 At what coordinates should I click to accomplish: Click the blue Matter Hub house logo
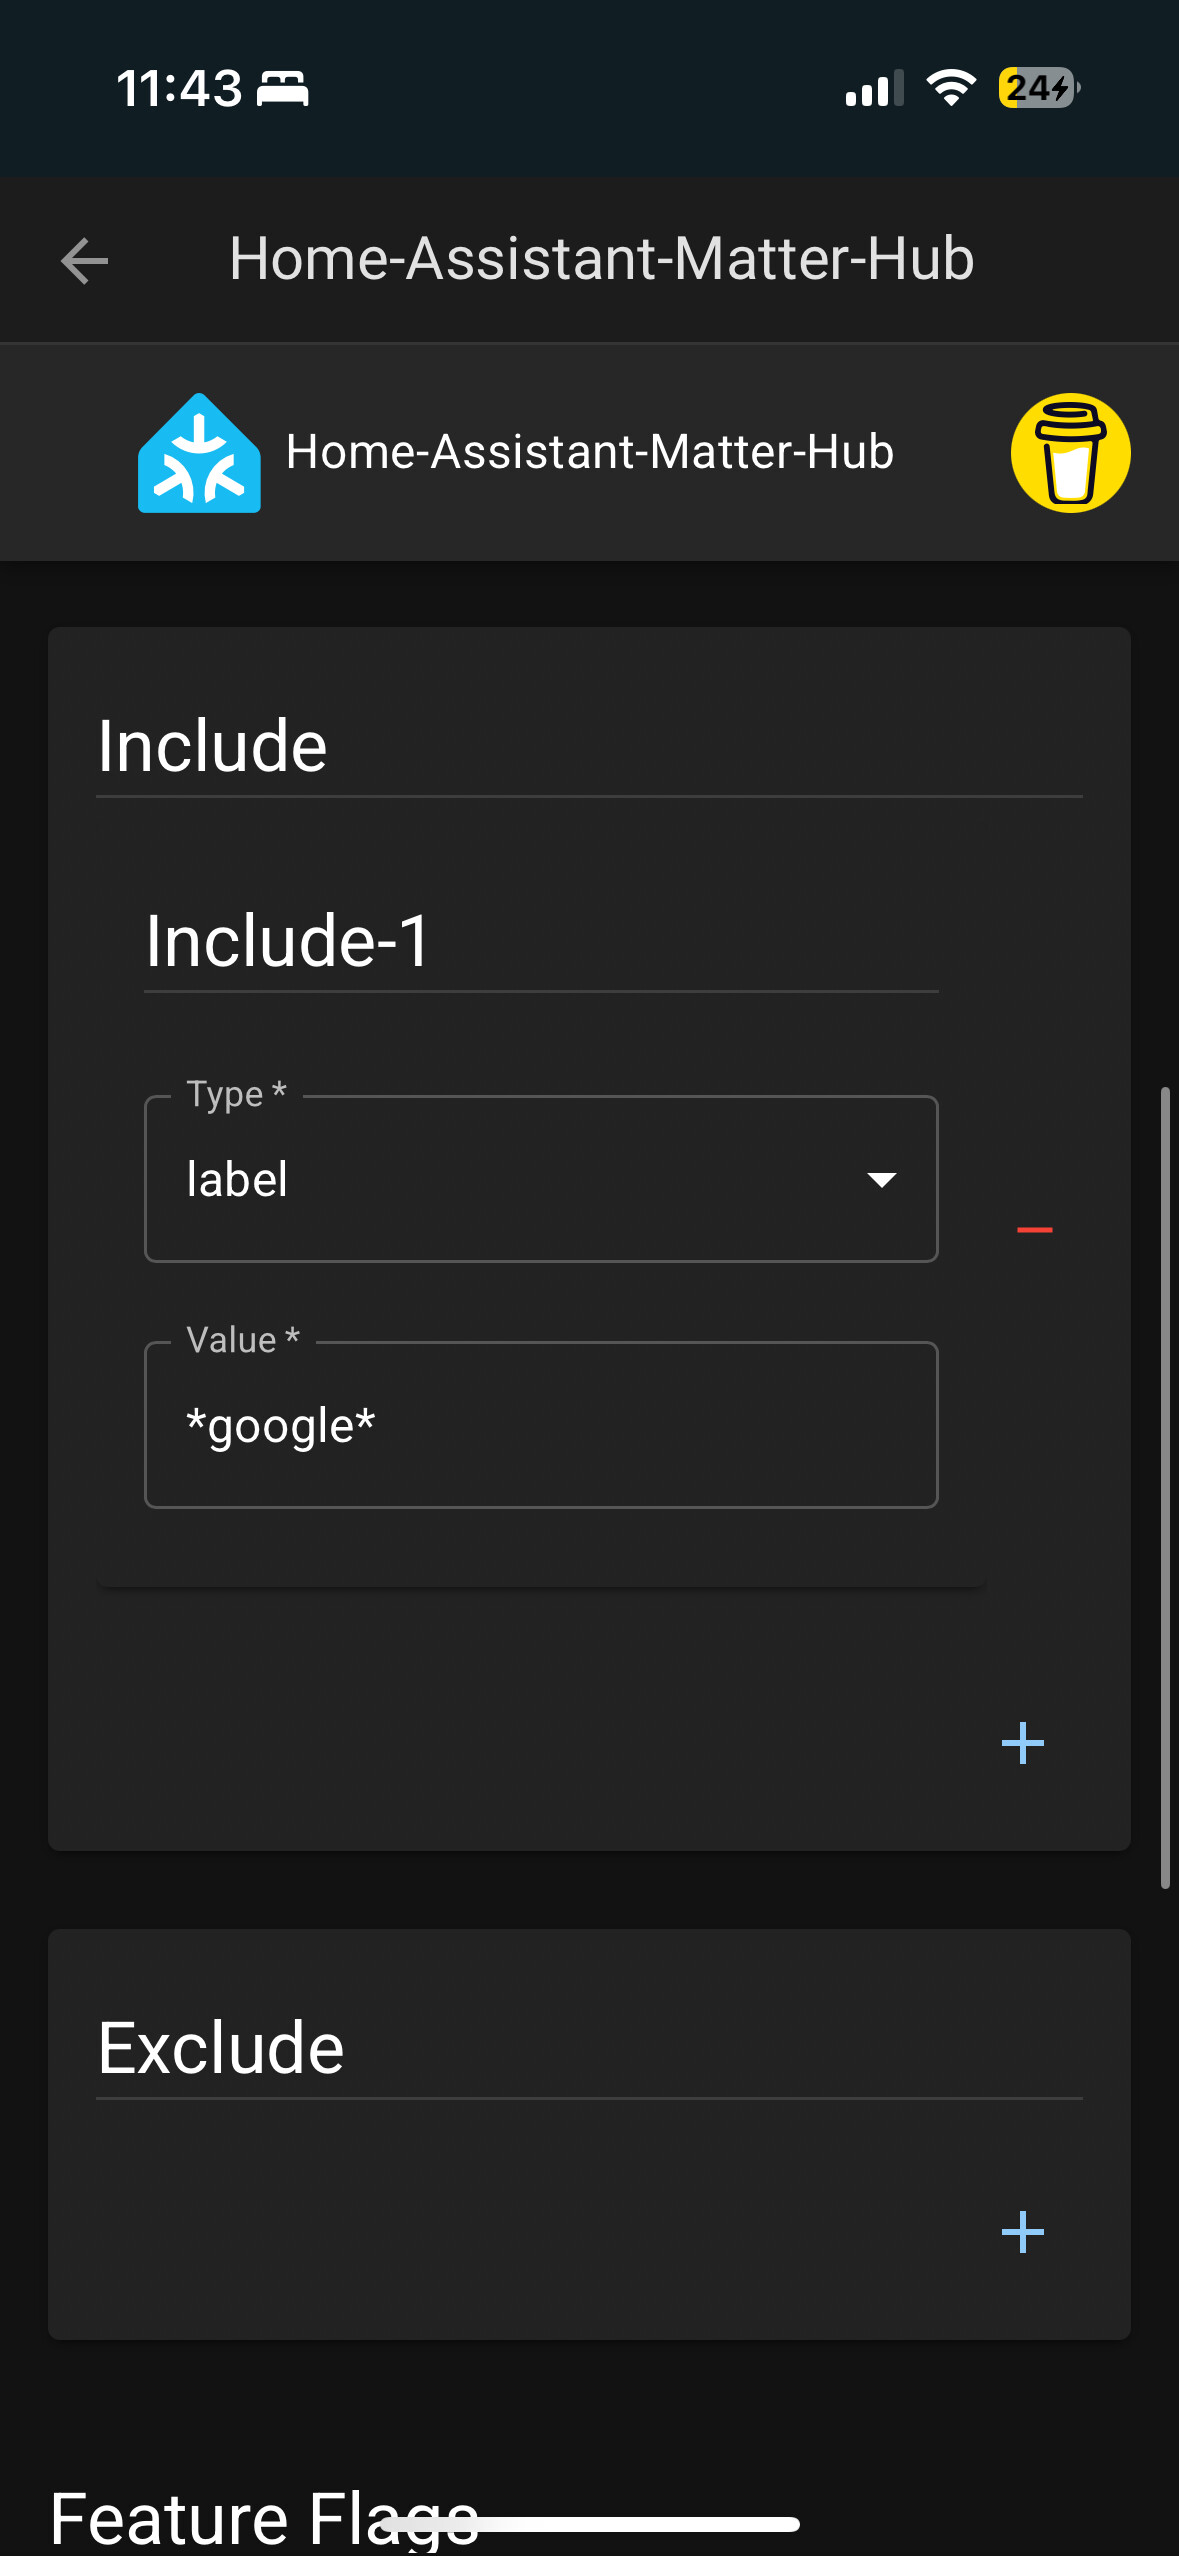click(199, 454)
